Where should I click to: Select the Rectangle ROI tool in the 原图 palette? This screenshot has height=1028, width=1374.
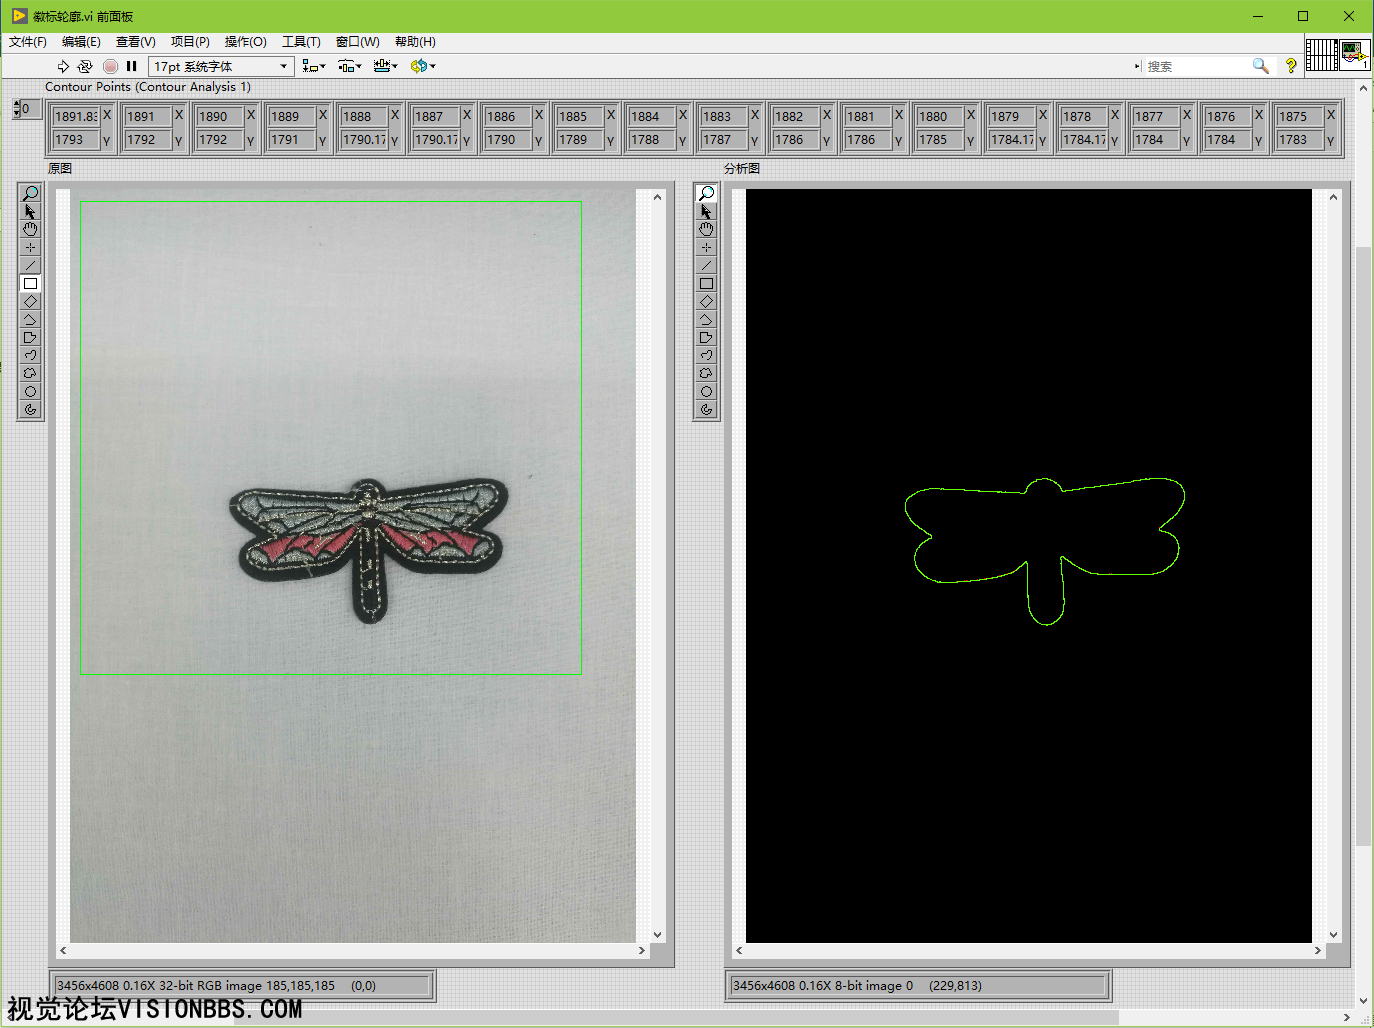(x=30, y=283)
